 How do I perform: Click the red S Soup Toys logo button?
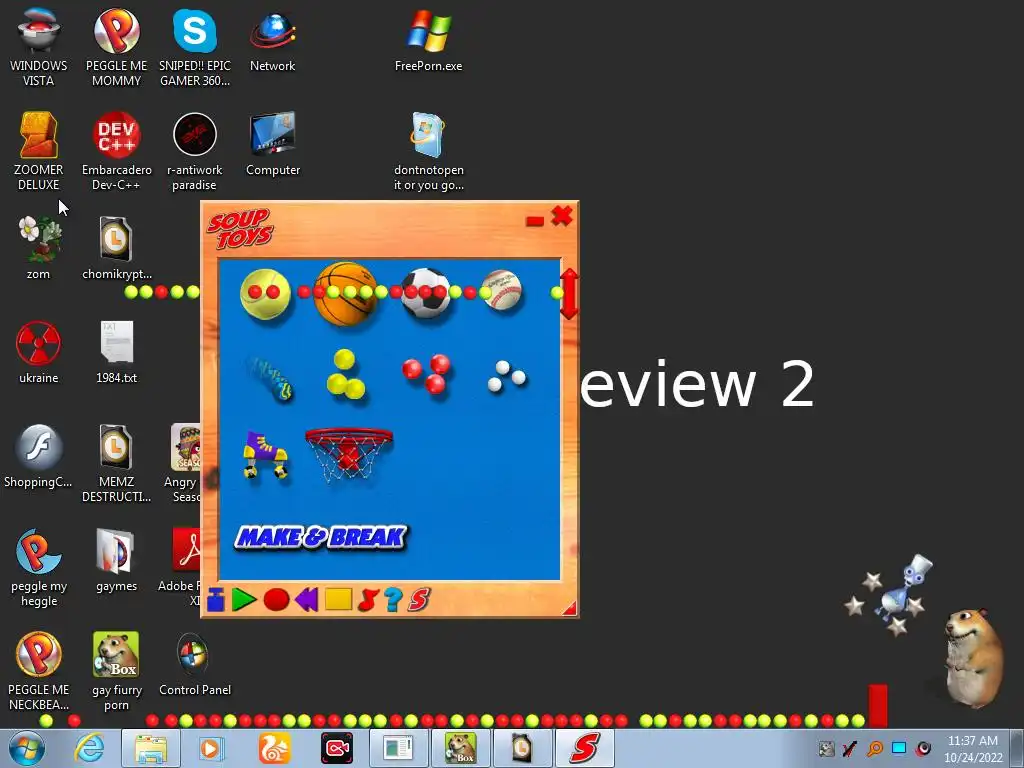419,600
